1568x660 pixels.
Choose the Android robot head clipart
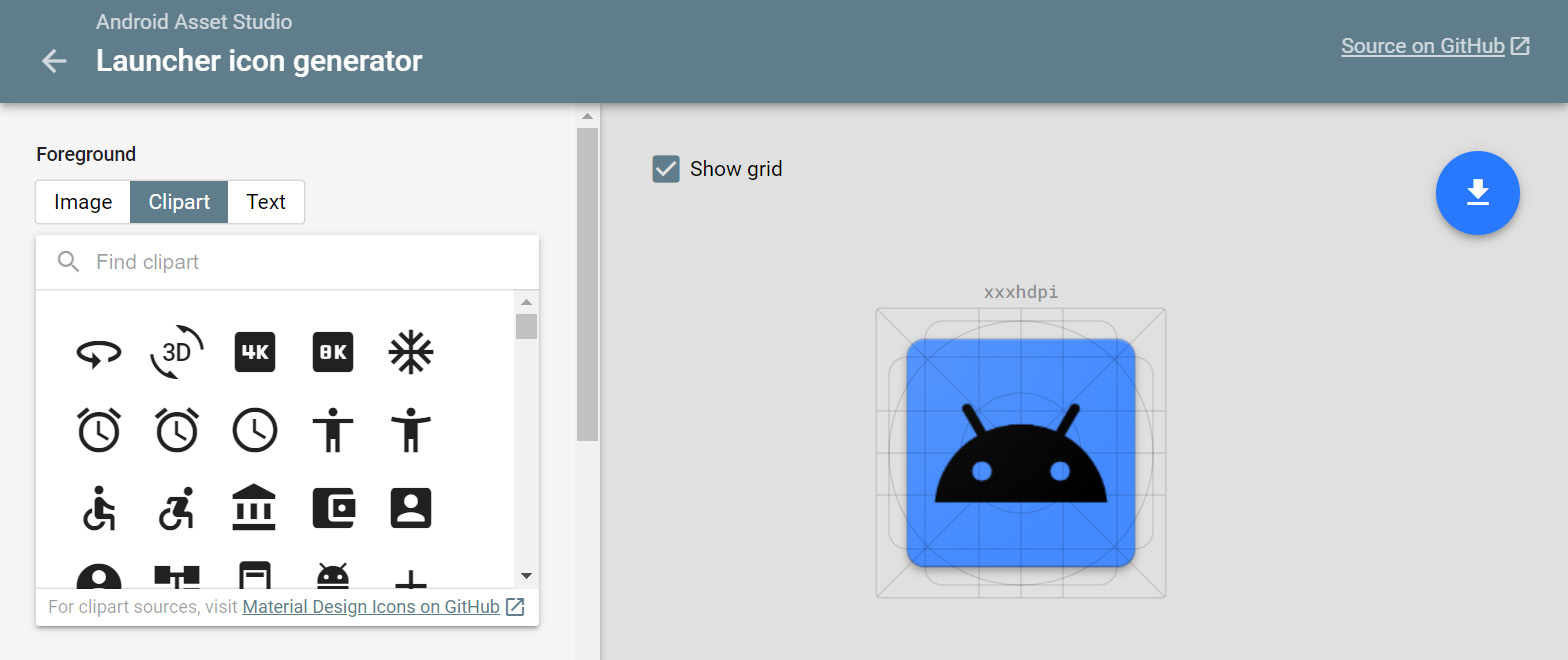(x=333, y=576)
